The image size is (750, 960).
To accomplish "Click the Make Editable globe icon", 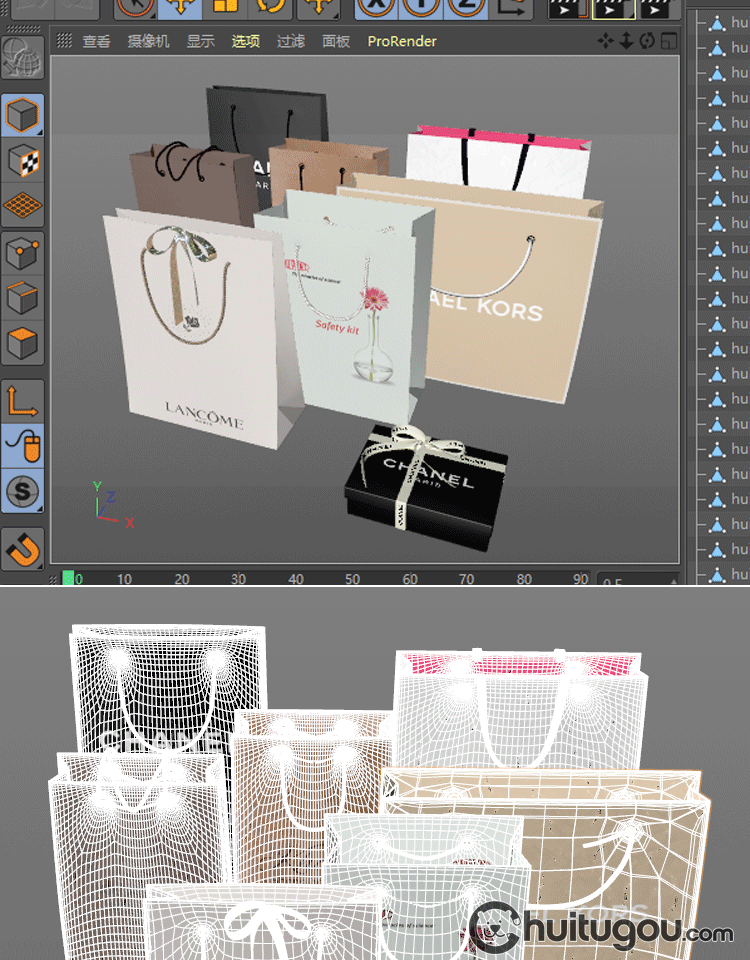I will click(22, 58).
